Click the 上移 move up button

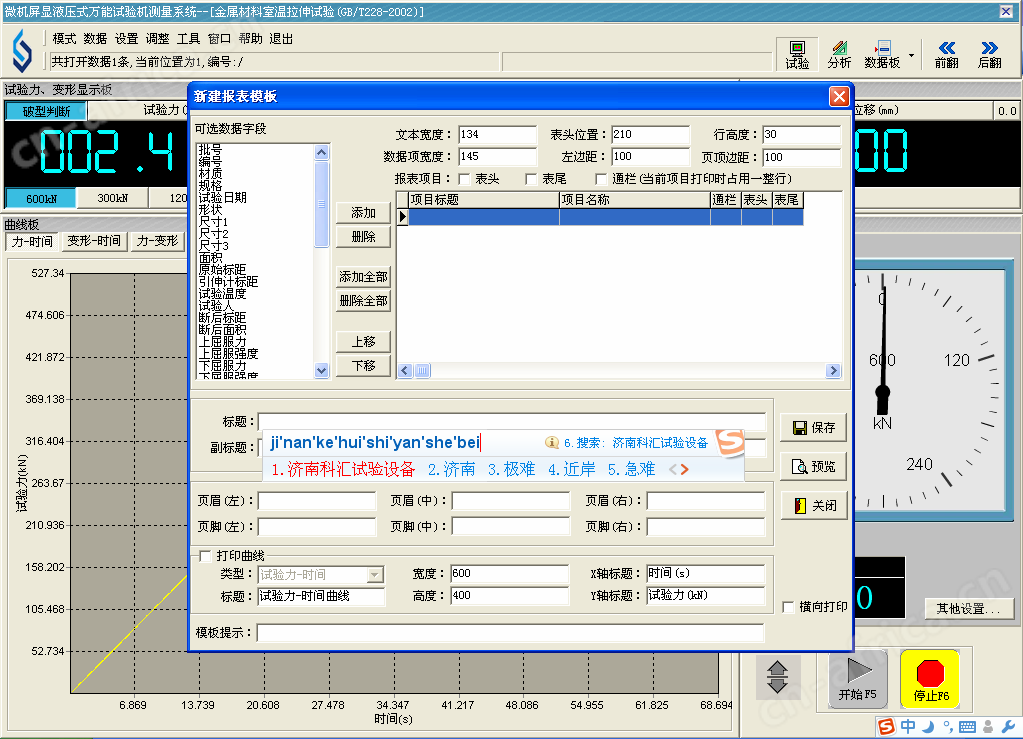pyautogui.click(x=363, y=342)
